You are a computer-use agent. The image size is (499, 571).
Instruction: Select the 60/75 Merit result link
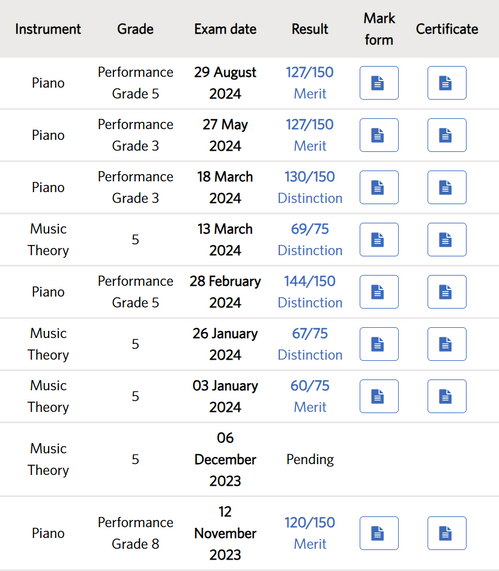pyautogui.click(x=310, y=396)
